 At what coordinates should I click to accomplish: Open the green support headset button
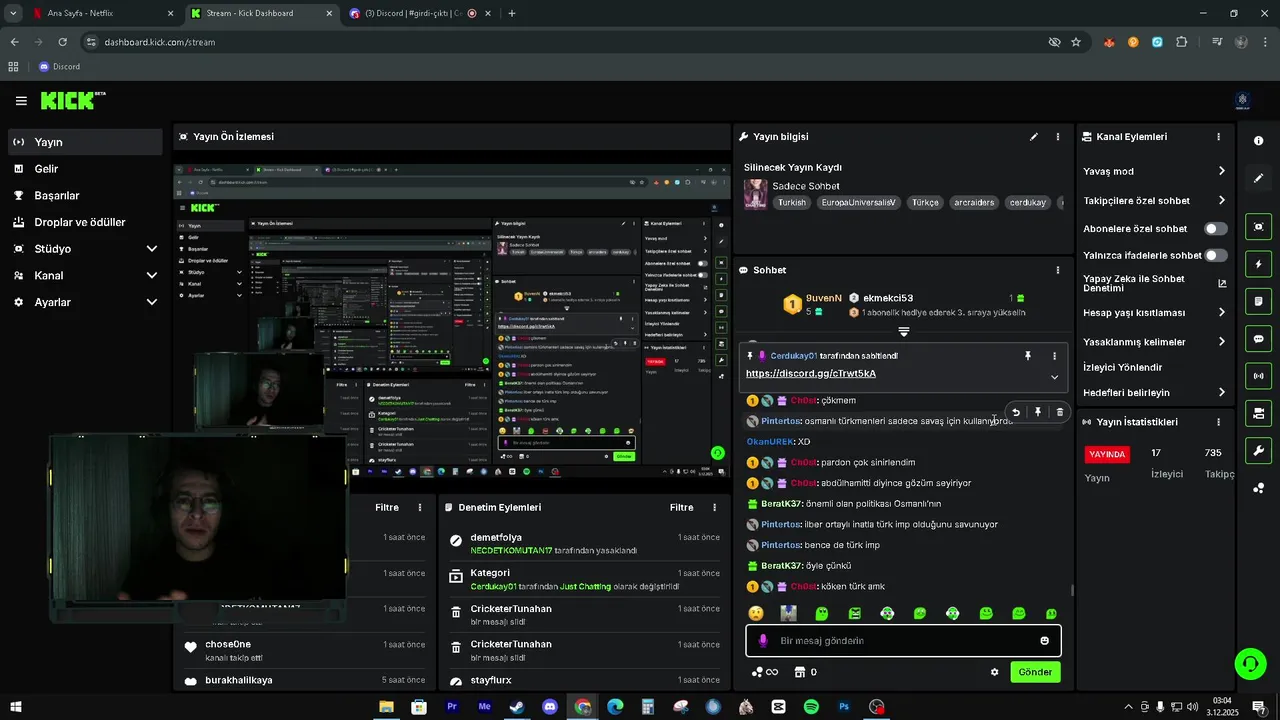(1249, 663)
